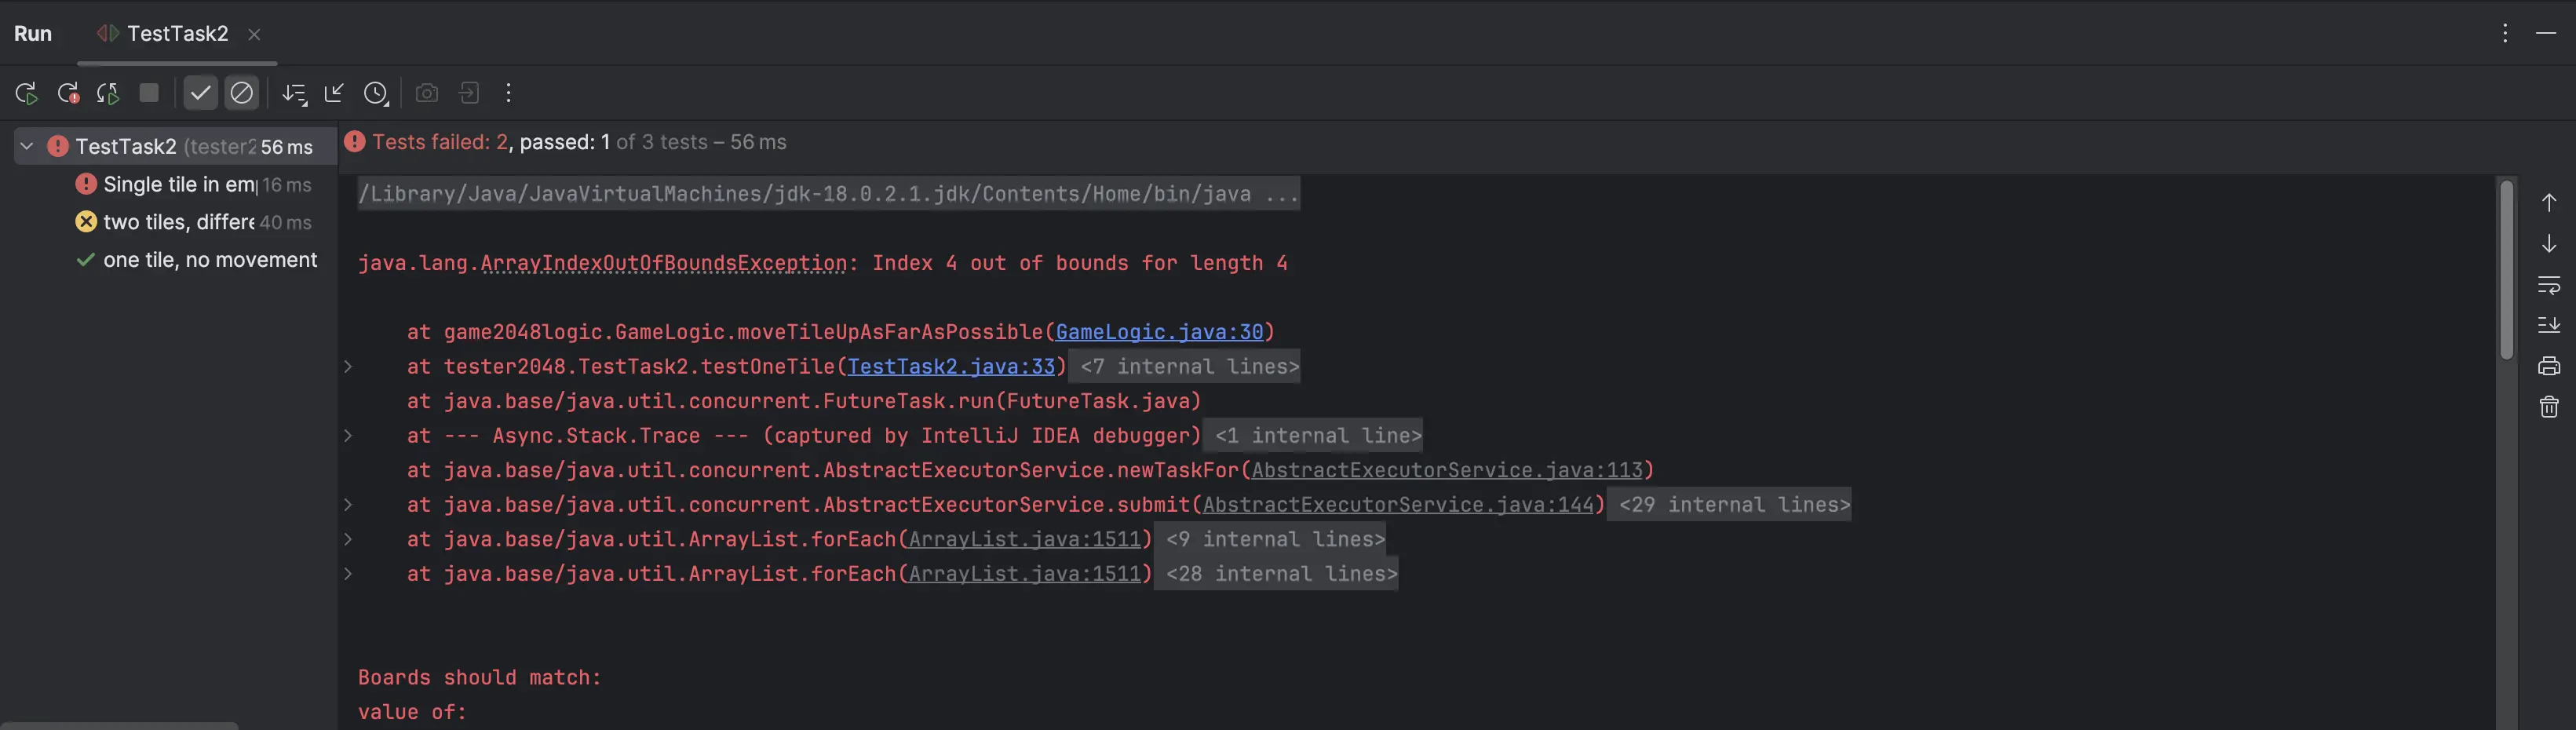Viewport: 2576px width, 730px height.
Task: Print the test output
Action: click(2549, 365)
